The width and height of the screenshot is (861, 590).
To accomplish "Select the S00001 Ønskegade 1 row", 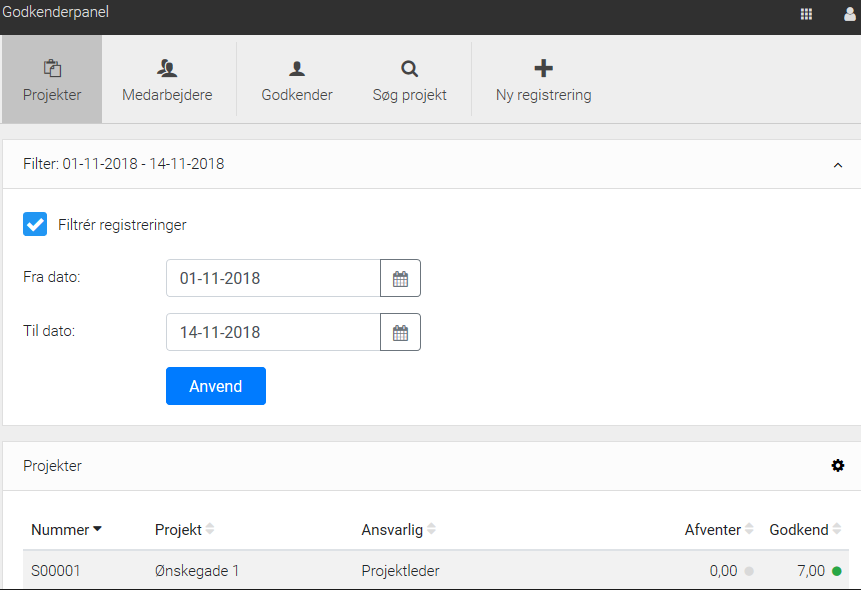I will pos(436,571).
